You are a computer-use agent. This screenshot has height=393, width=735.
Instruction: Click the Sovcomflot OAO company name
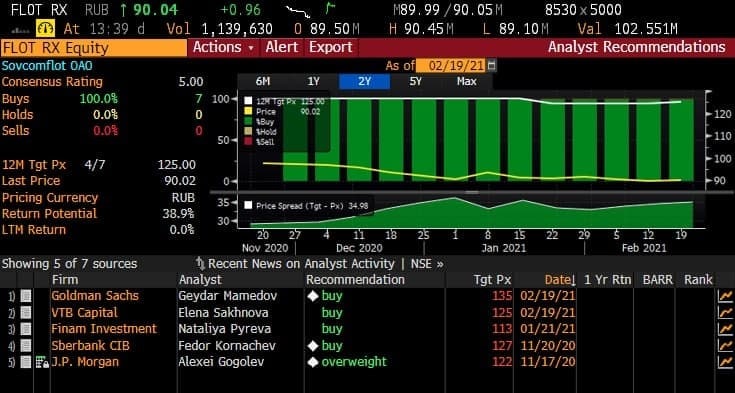click(x=47, y=65)
